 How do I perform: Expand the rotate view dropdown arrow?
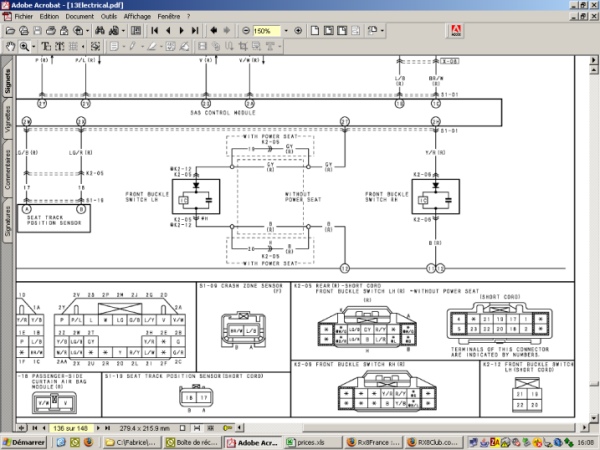(382, 31)
